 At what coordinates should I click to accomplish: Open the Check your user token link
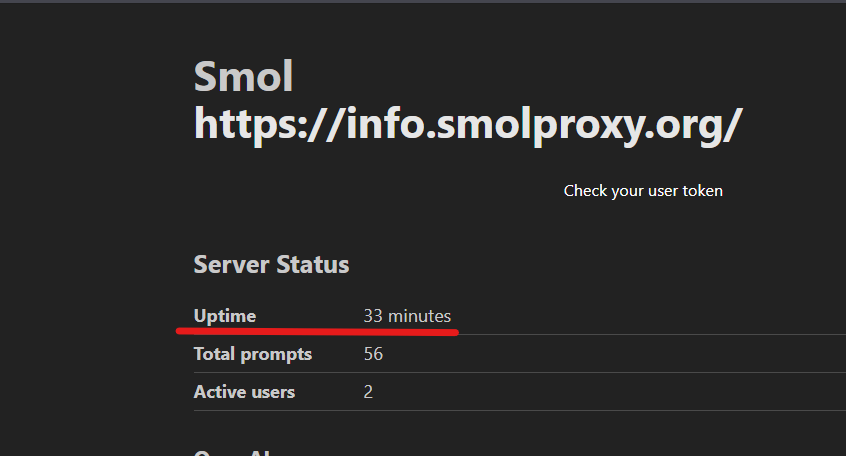click(643, 191)
